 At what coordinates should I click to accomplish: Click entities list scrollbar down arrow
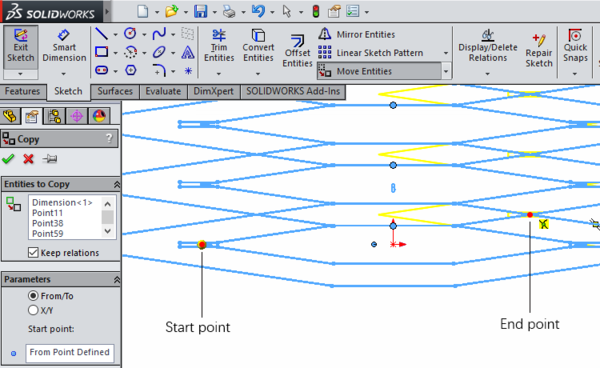[108, 231]
